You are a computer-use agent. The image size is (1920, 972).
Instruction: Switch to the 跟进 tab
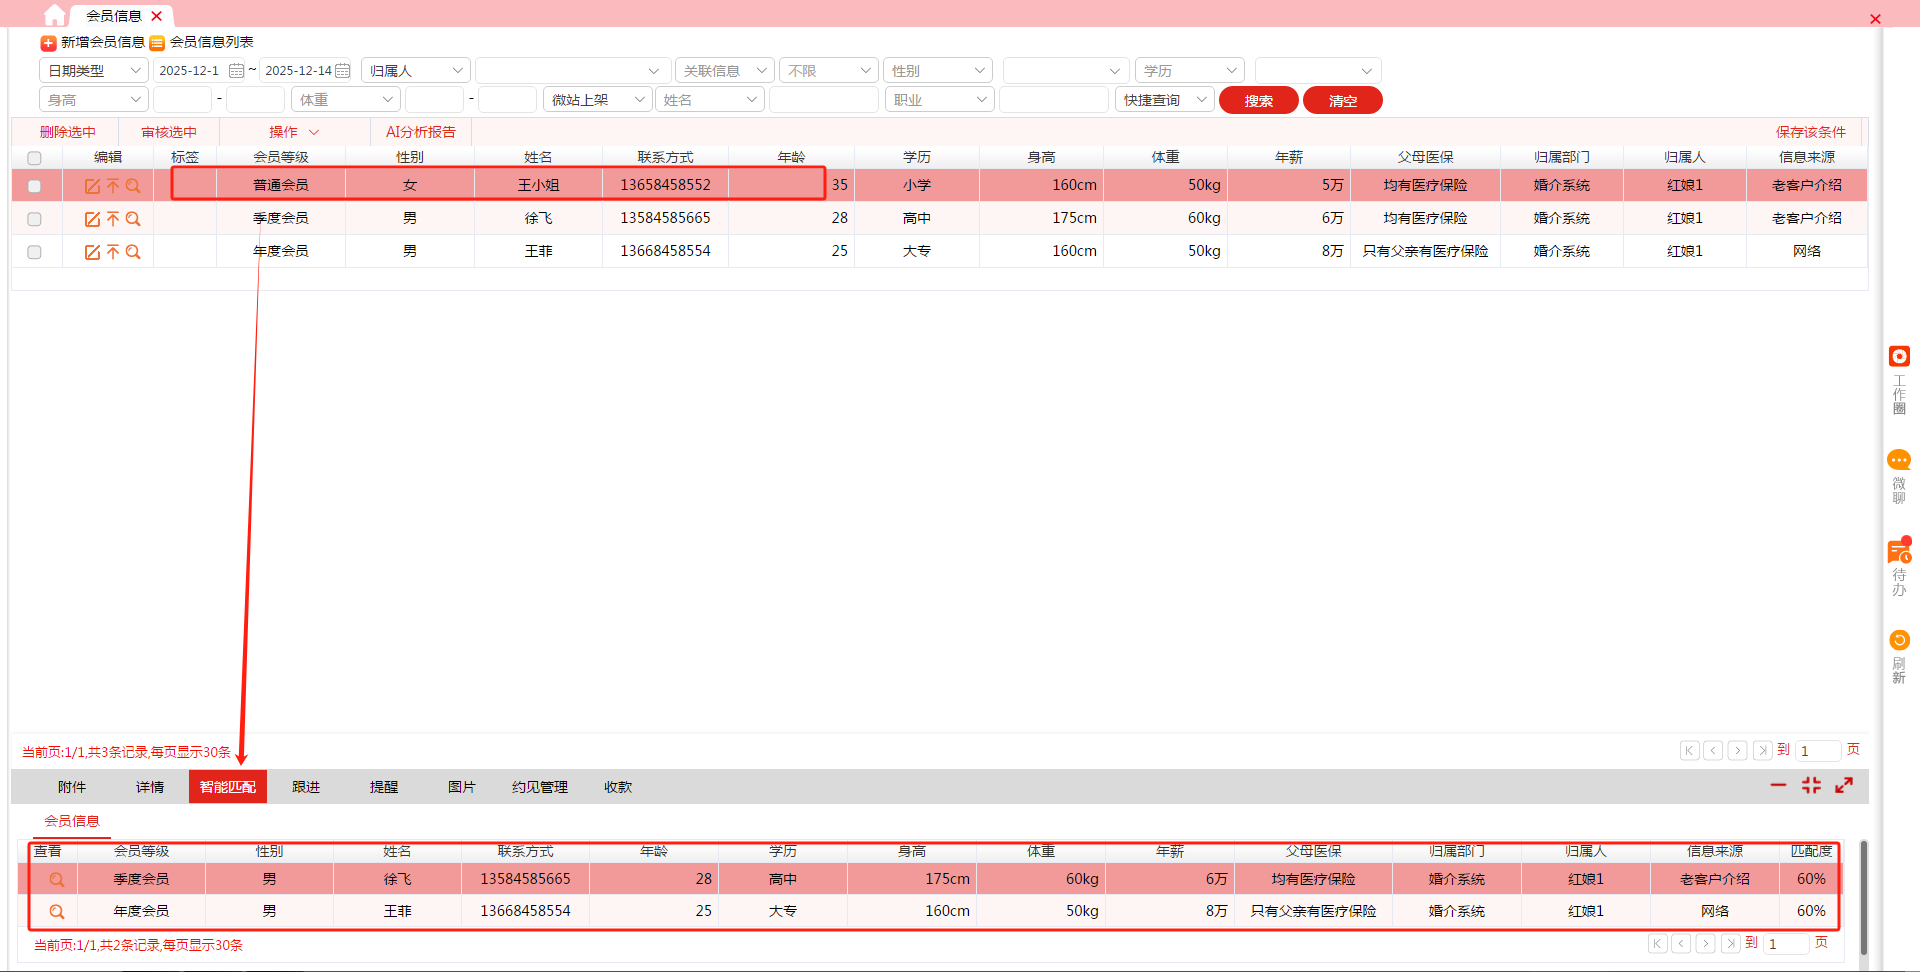(x=306, y=787)
